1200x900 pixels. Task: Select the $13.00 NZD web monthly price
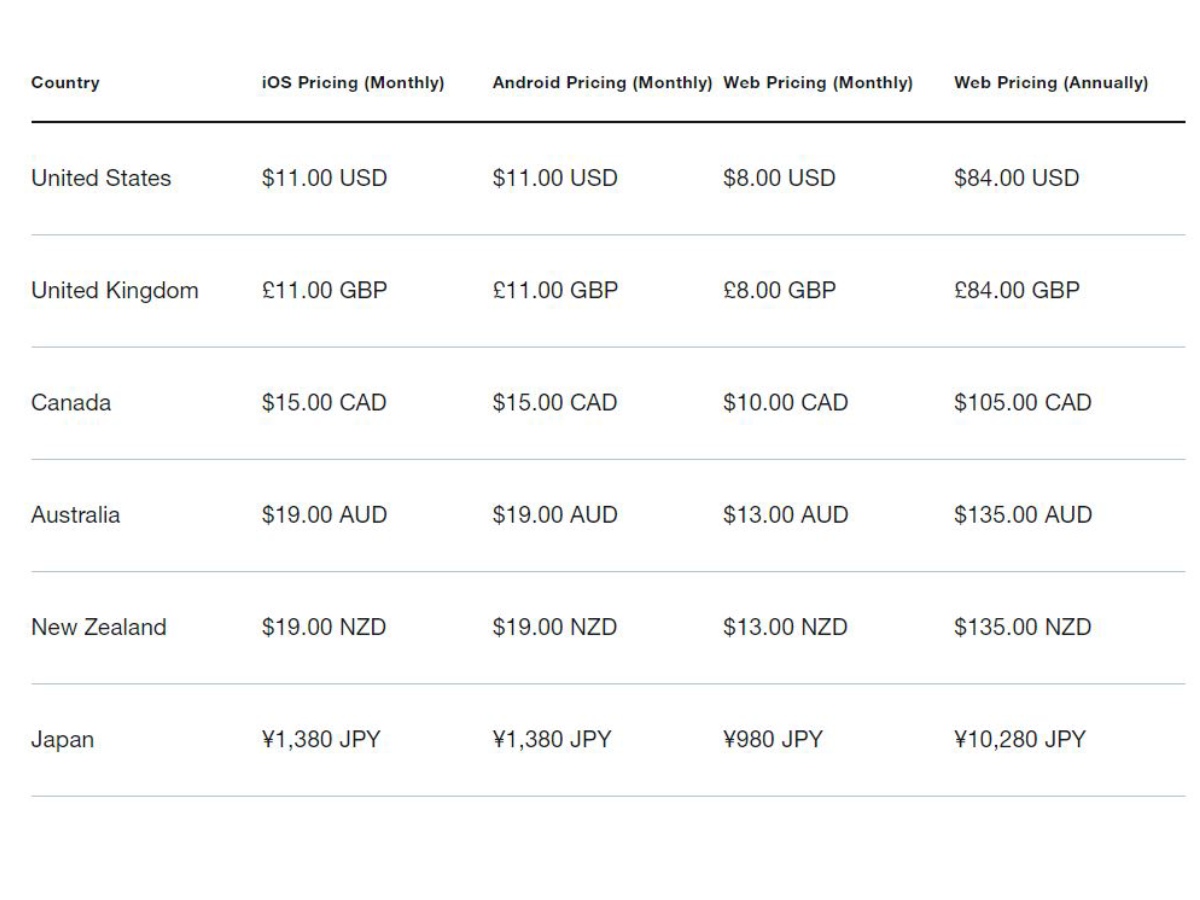(785, 628)
